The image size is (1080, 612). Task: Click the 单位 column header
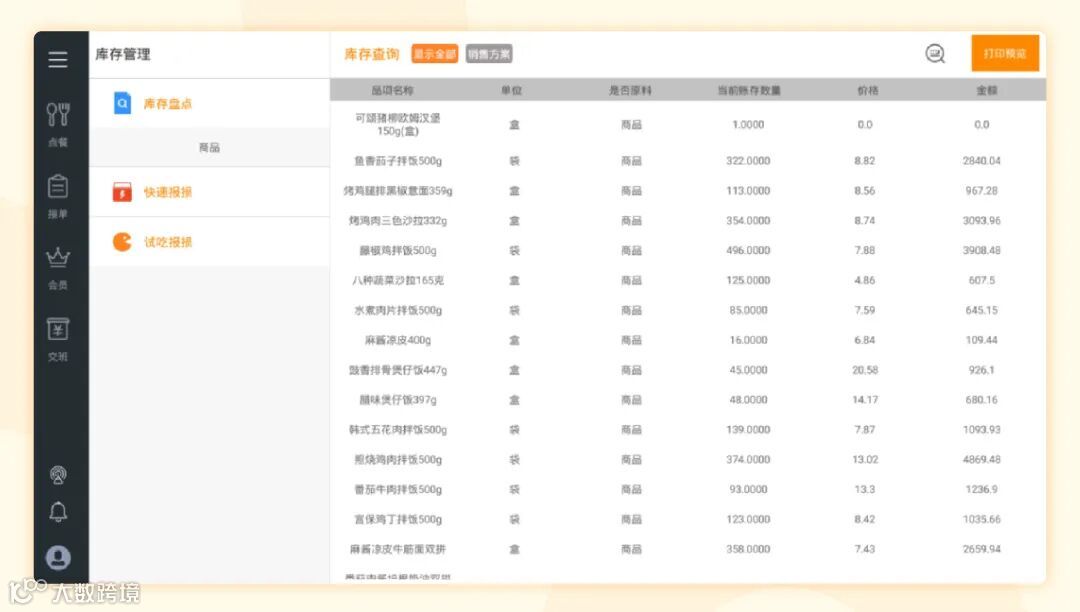click(x=511, y=90)
